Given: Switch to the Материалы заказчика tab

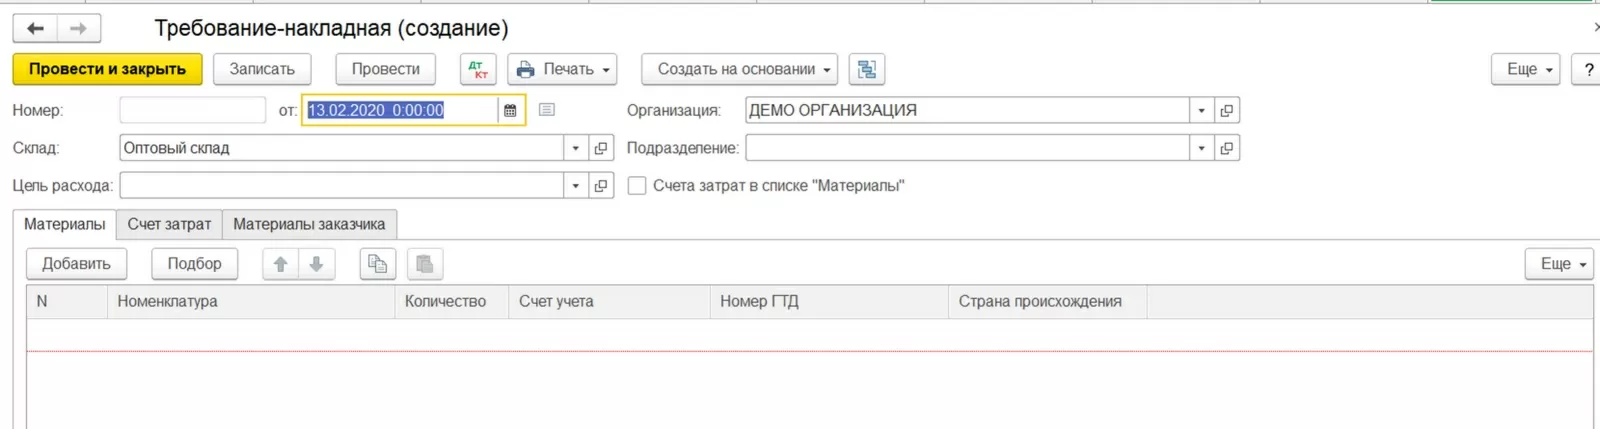Looking at the screenshot, I should click(309, 224).
